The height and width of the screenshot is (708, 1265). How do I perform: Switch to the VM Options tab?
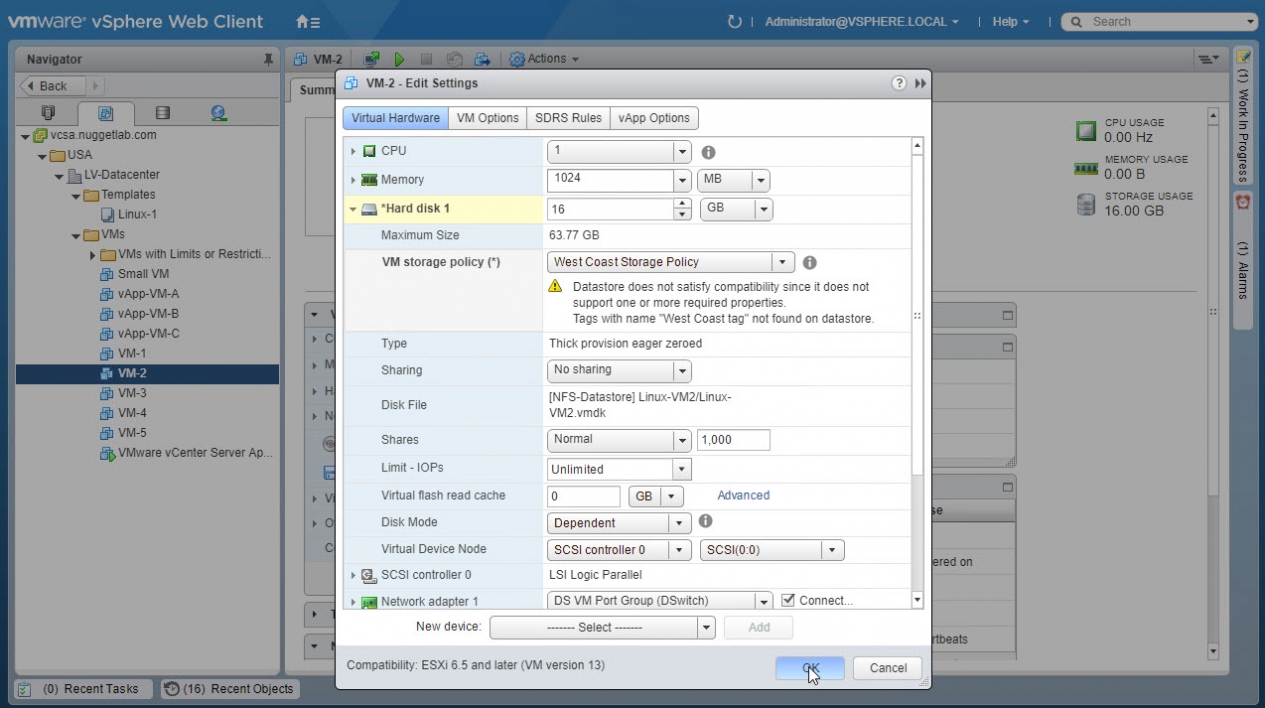coord(487,118)
